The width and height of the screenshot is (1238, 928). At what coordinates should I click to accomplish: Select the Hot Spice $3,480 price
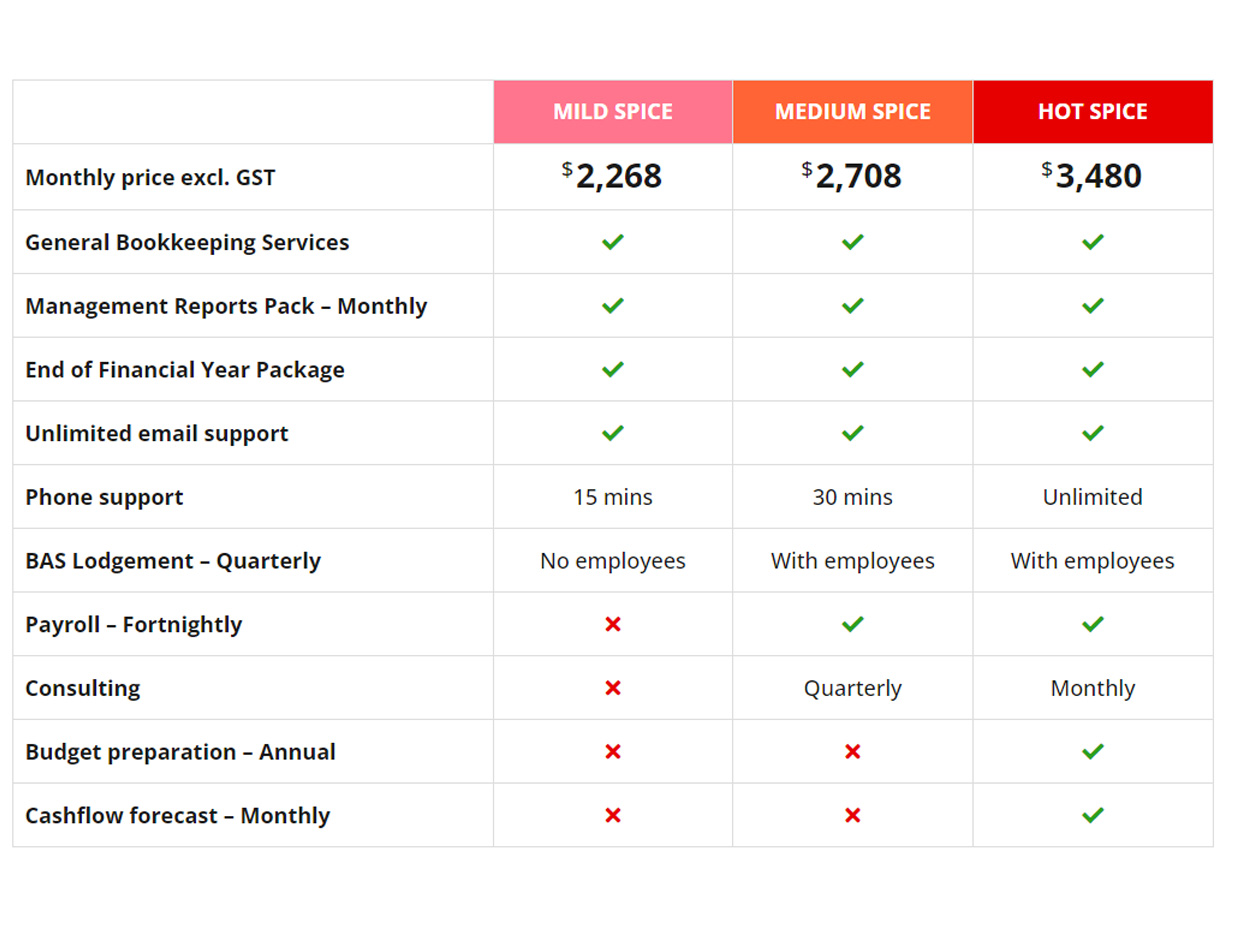pos(1092,176)
